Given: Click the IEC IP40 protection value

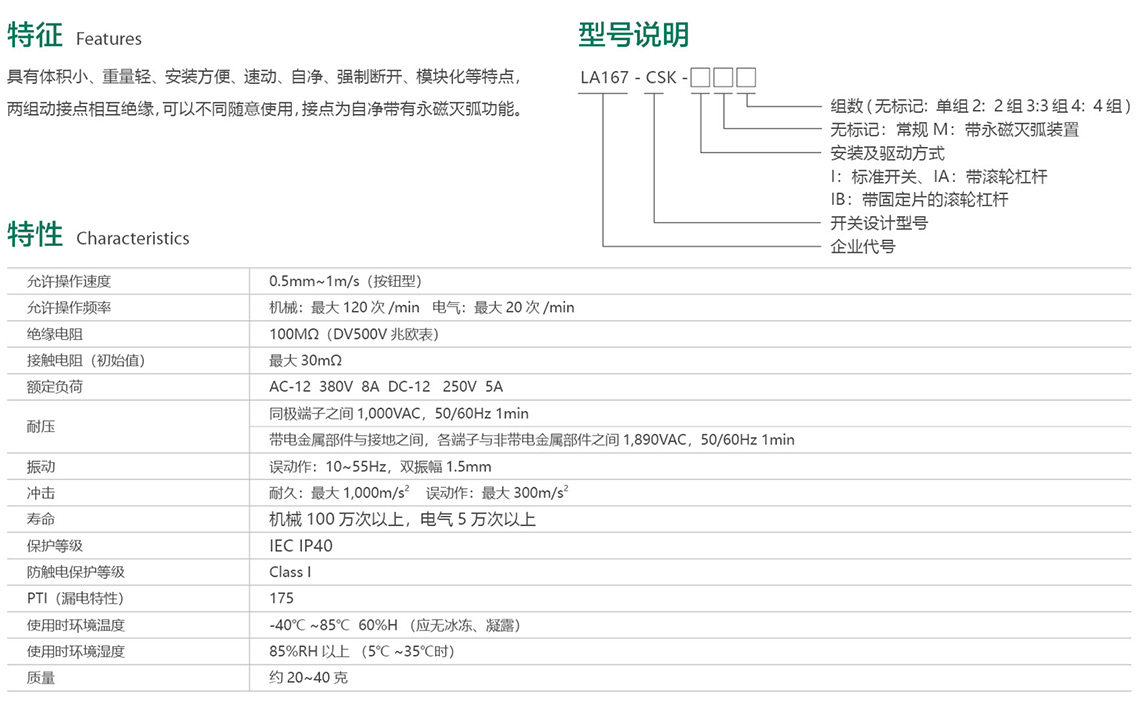Looking at the screenshot, I should 301,546.
